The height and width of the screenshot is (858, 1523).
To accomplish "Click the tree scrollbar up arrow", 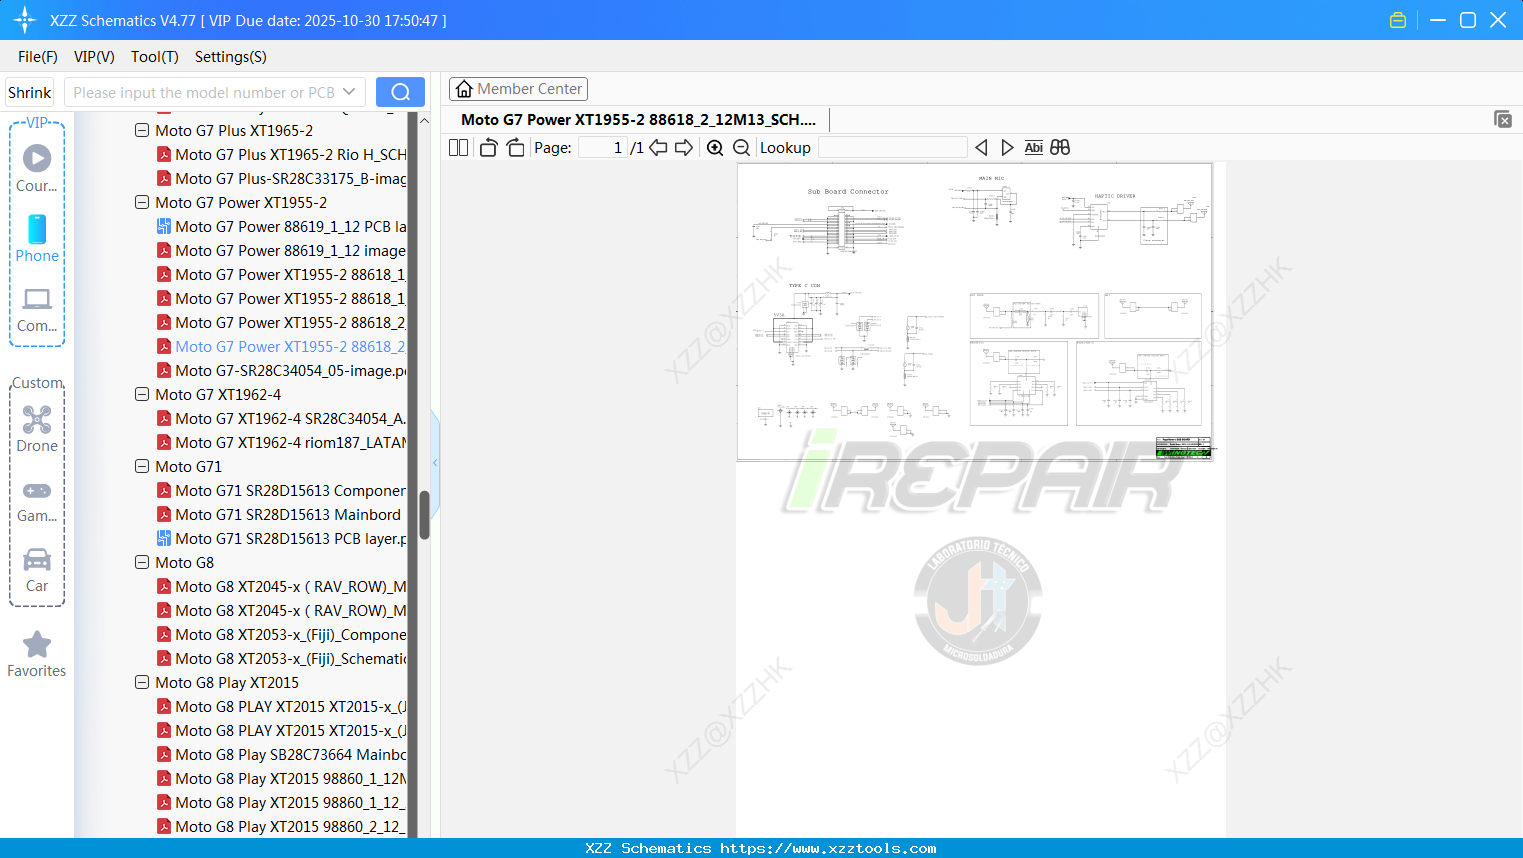I will [x=424, y=121].
